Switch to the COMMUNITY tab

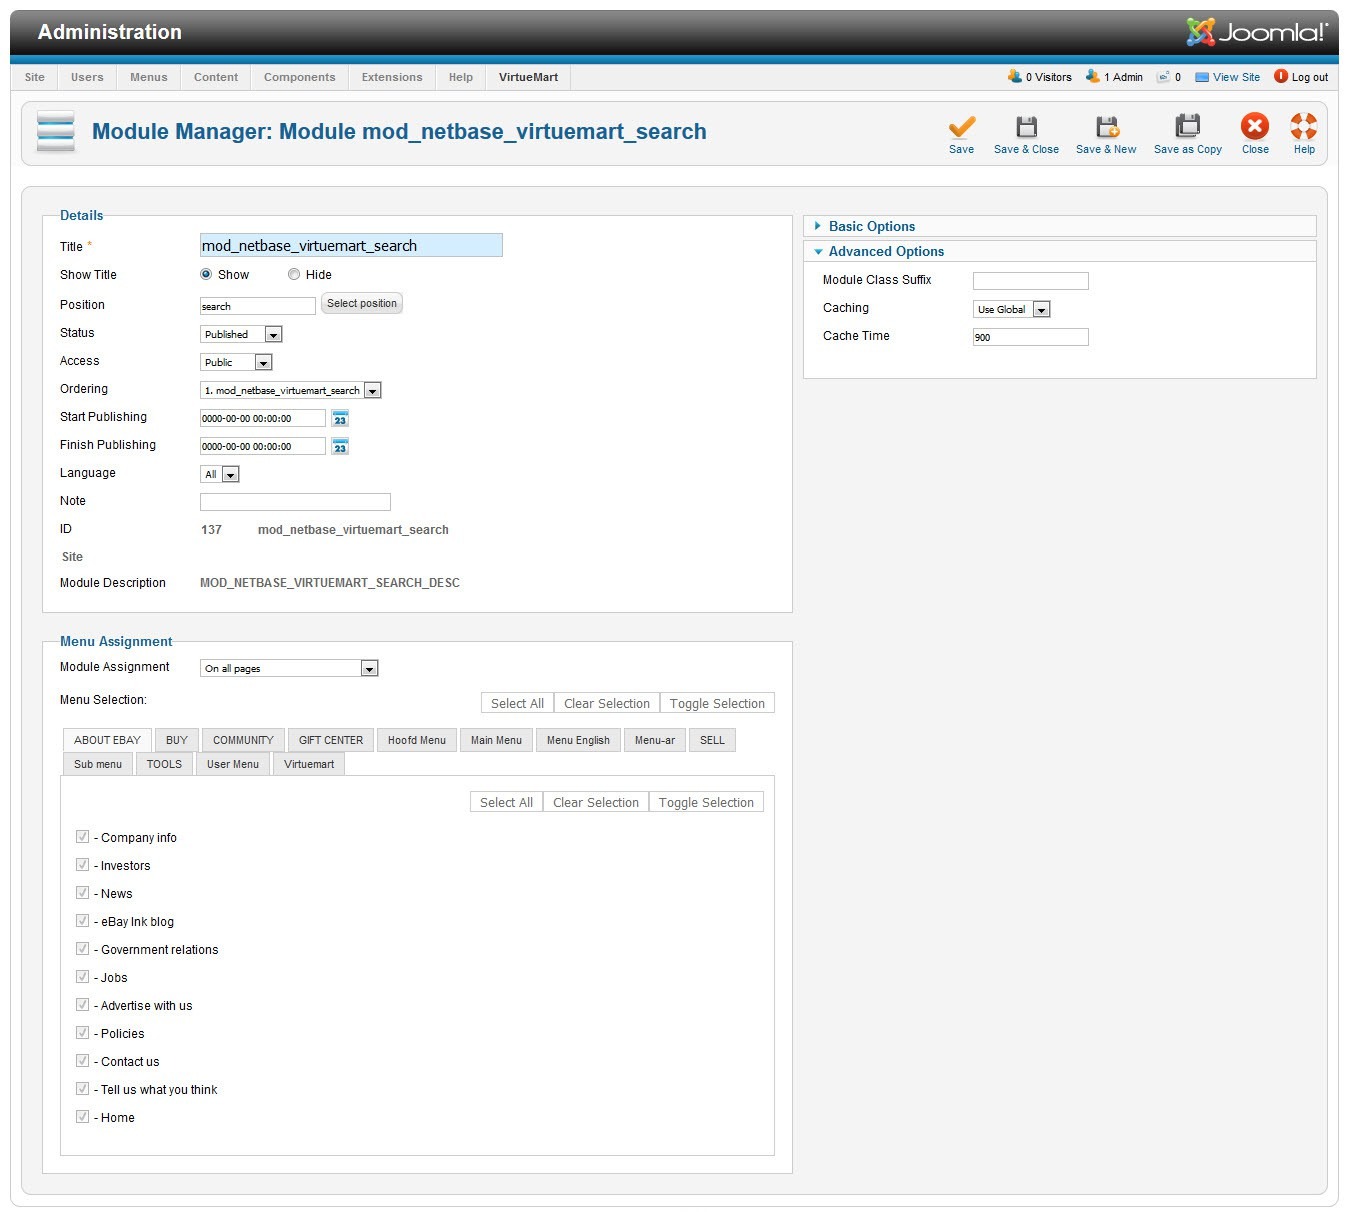(x=243, y=740)
